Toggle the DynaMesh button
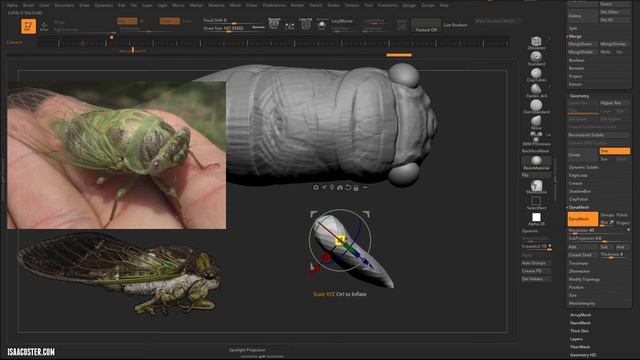640x360 pixels. pos(582,219)
